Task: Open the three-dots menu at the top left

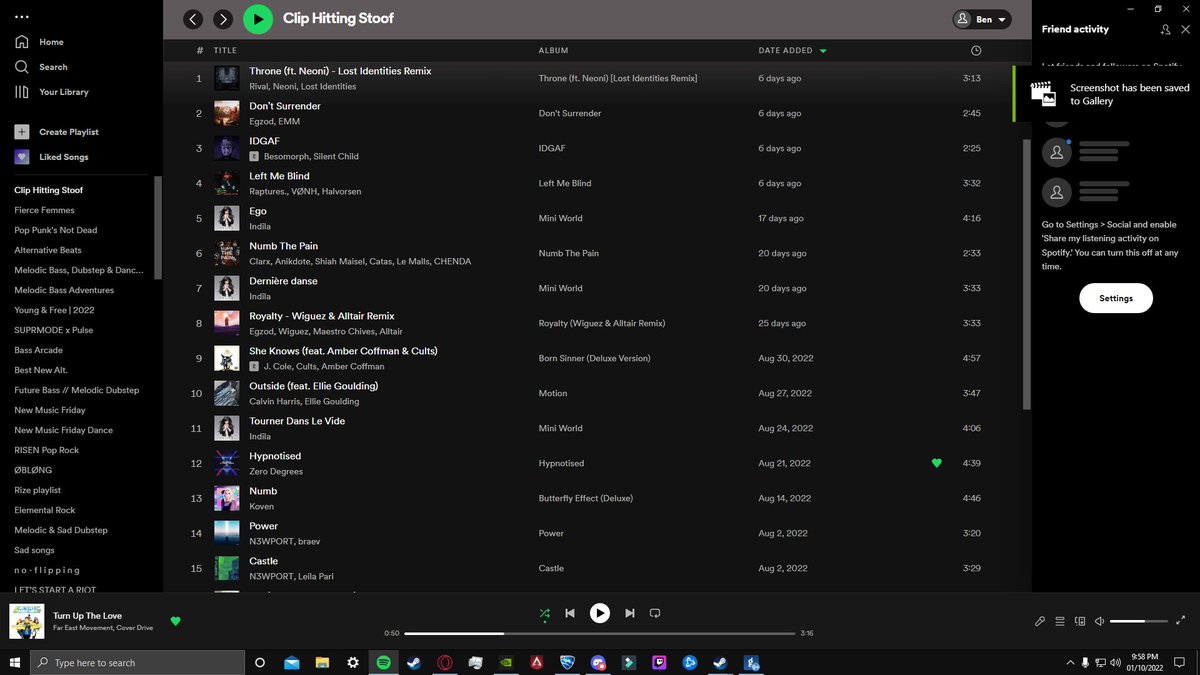Action: coord(22,17)
